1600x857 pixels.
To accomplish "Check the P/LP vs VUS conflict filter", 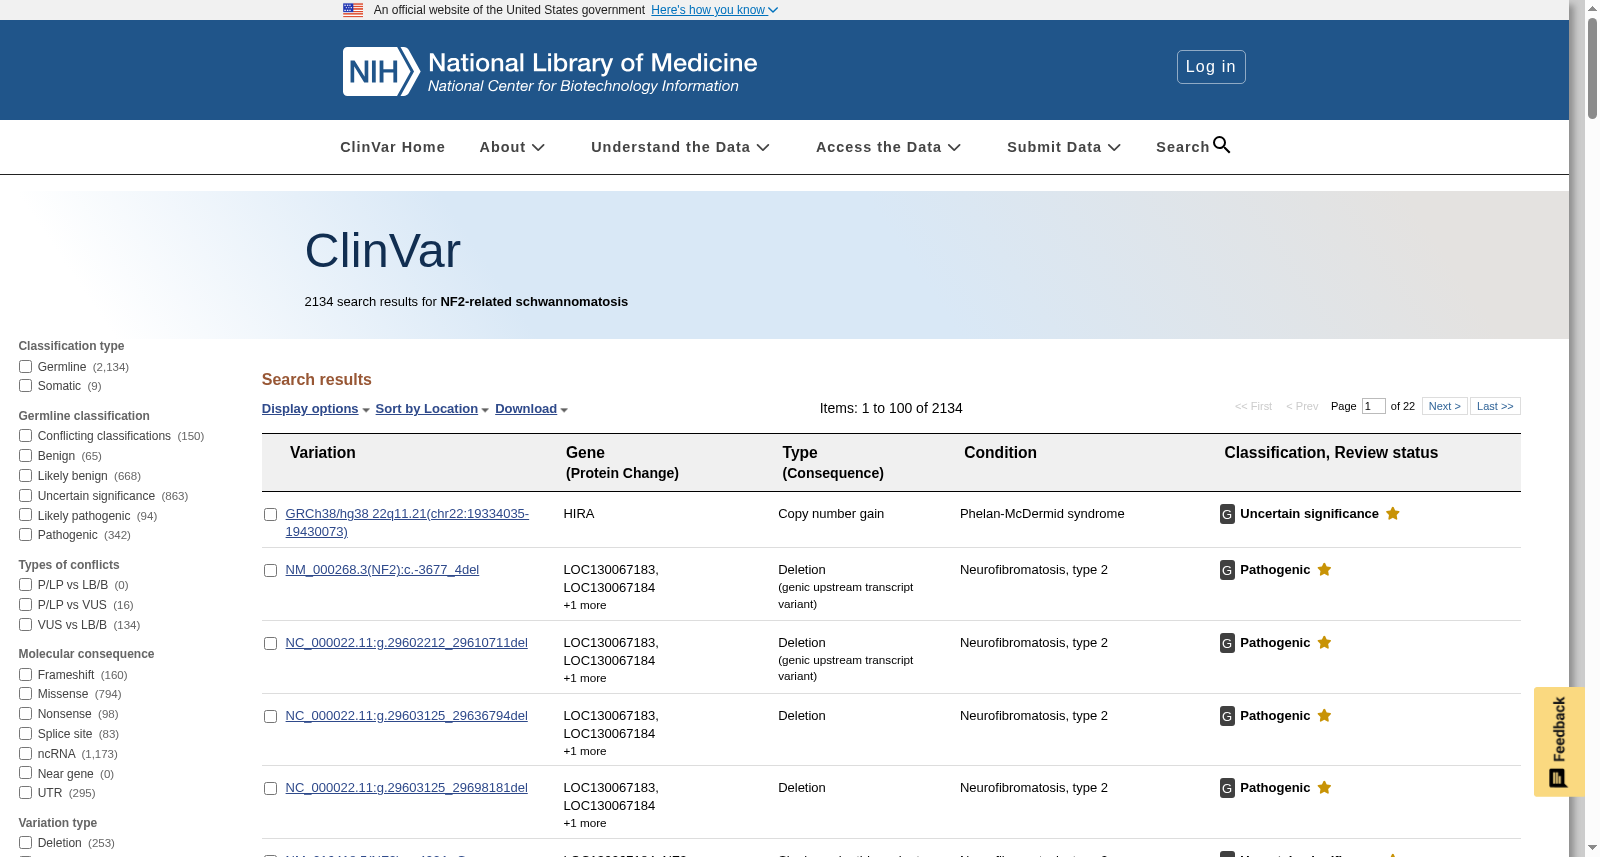I will (x=25, y=605).
